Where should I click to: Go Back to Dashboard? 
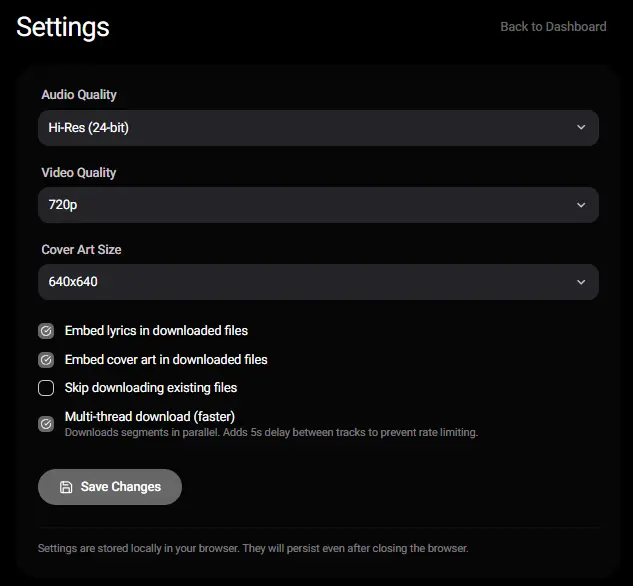pos(553,27)
